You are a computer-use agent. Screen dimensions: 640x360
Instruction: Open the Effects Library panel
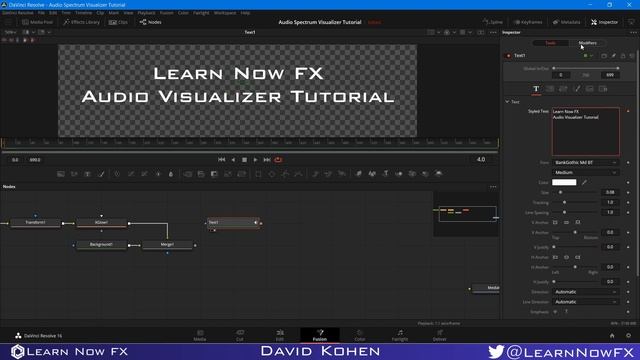pyautogui.click(x=82, y=22)
